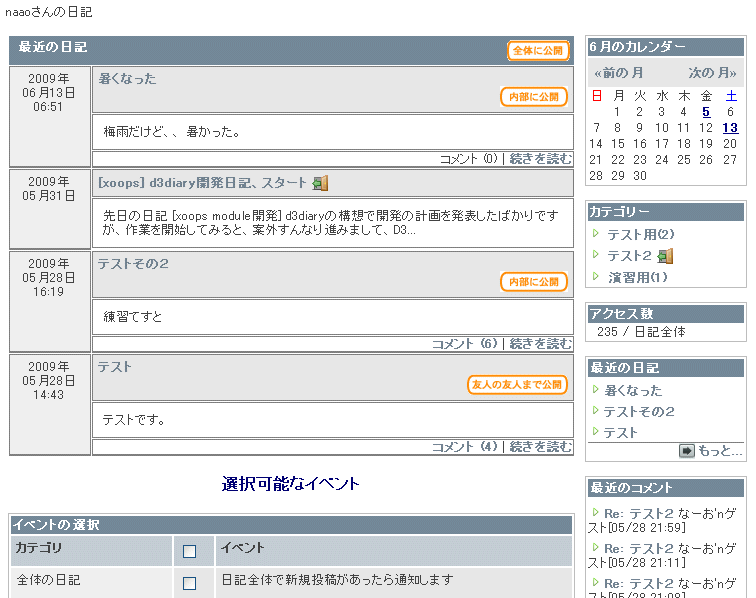This screenshot has width=756, height=598.
Task: Click the green arrow beside the テスト用(2) category
Action: pyautogui.click(x=596, y=234)
